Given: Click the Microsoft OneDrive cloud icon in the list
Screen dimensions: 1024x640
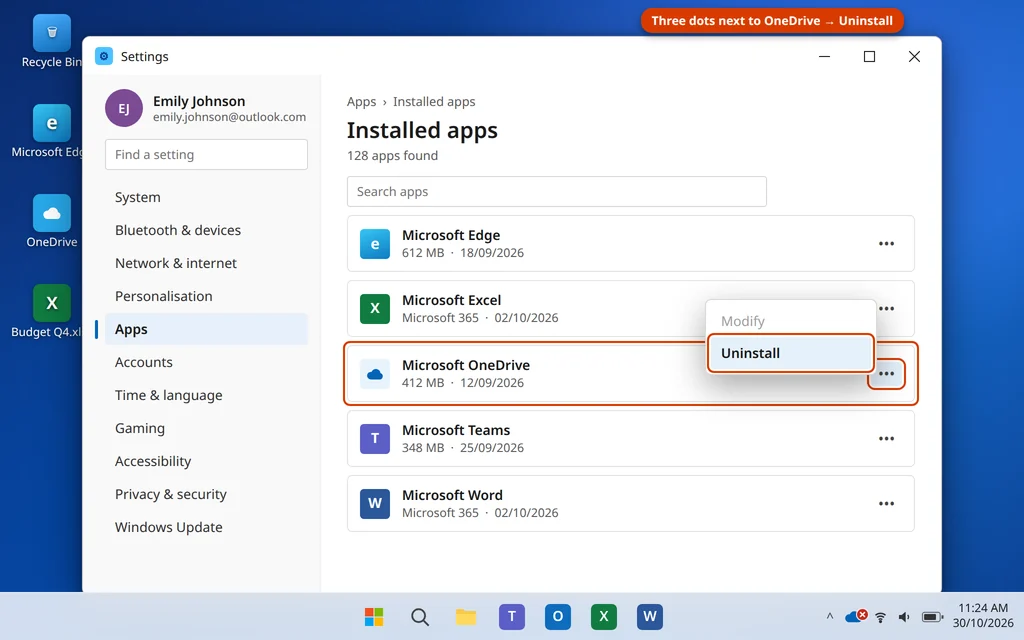Looking at the screenshot, I should [375, 374].
